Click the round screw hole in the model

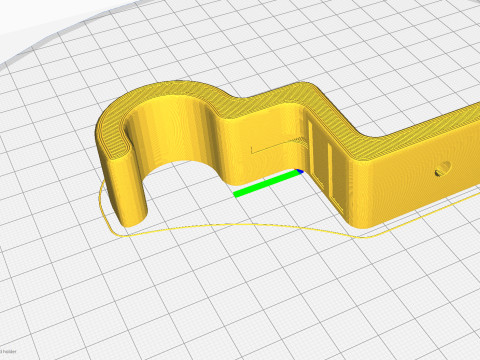[x=443, y=169]
